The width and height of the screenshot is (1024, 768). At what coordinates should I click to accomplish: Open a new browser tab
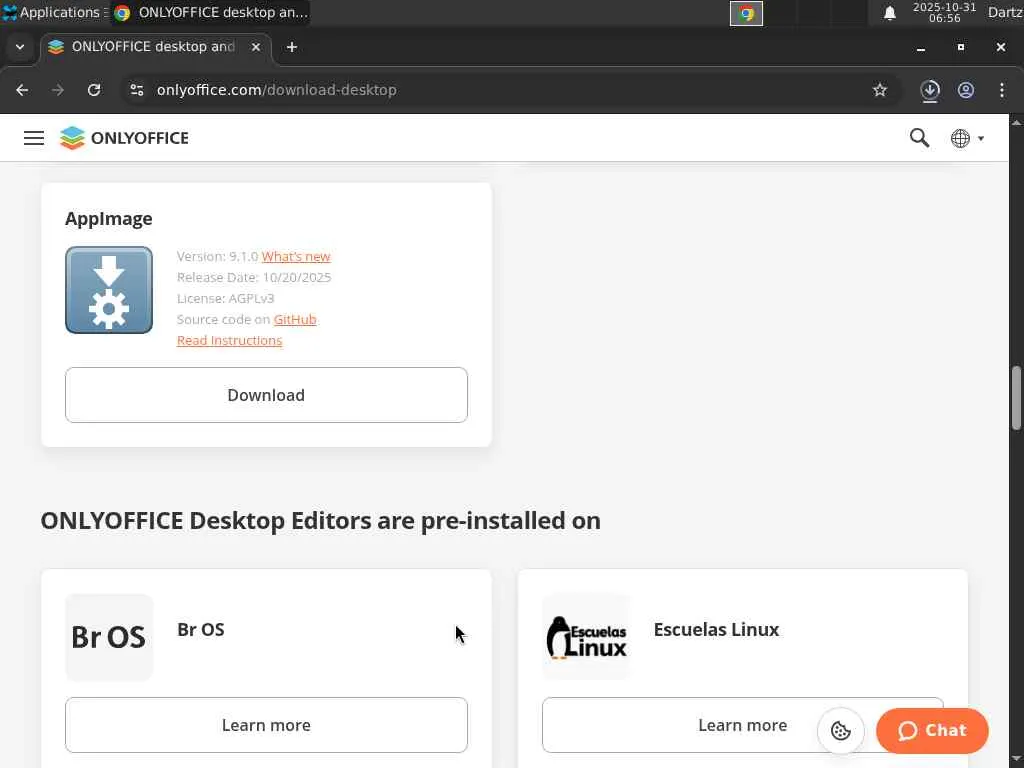pos(292,47)
